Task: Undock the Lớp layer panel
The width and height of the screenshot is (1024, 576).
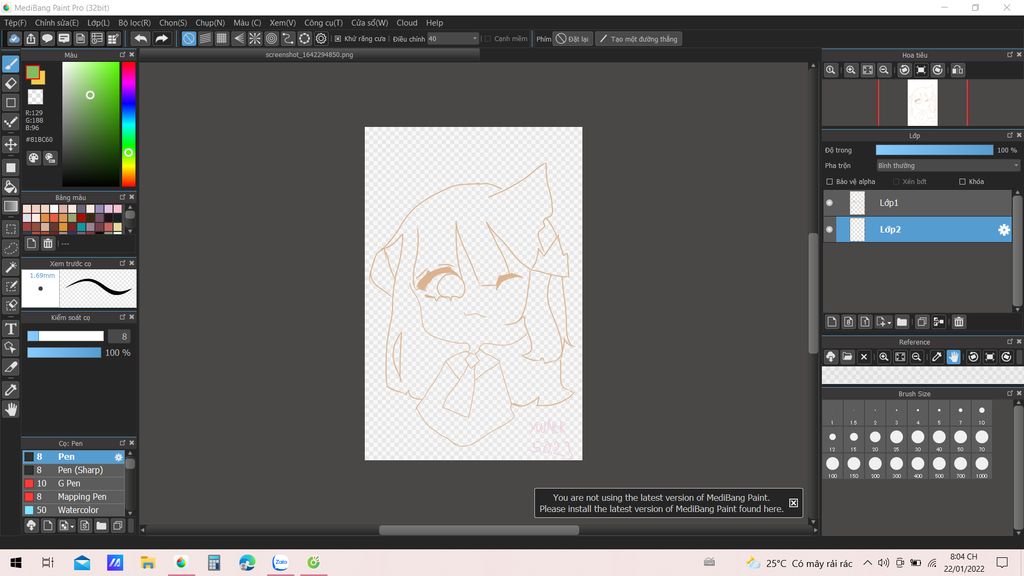Action: pyautogui.click(x=1010, y=135)
